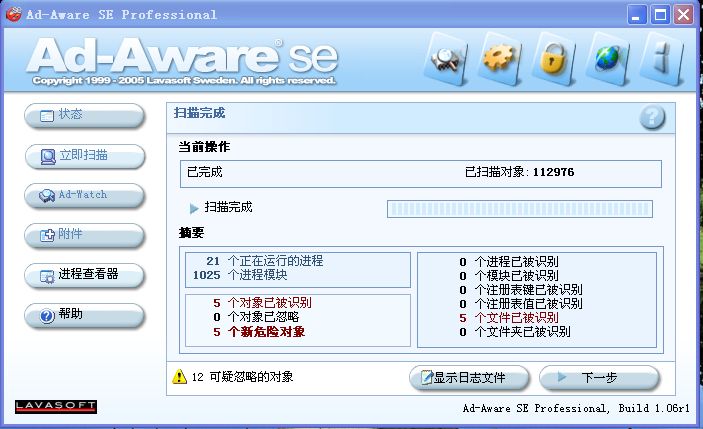Start a scan with 立即扫描

click(84, 156)
